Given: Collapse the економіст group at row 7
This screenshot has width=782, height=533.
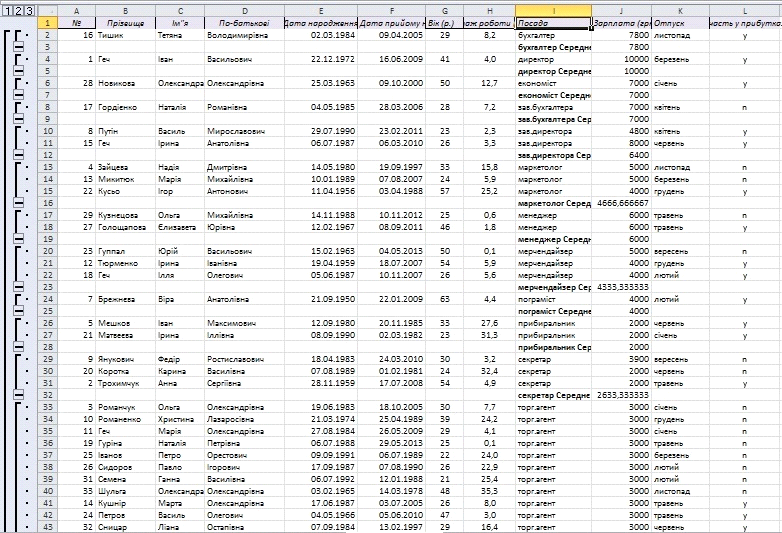Looking at the screenshot, I should point(18,95).
